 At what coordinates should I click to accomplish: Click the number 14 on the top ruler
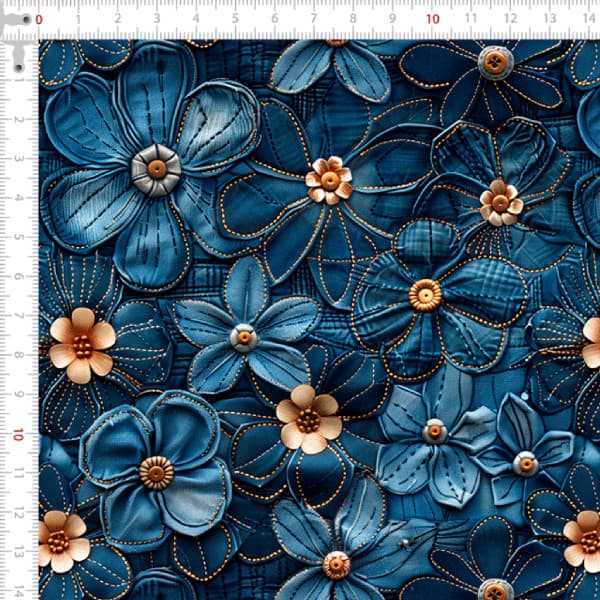589,18
